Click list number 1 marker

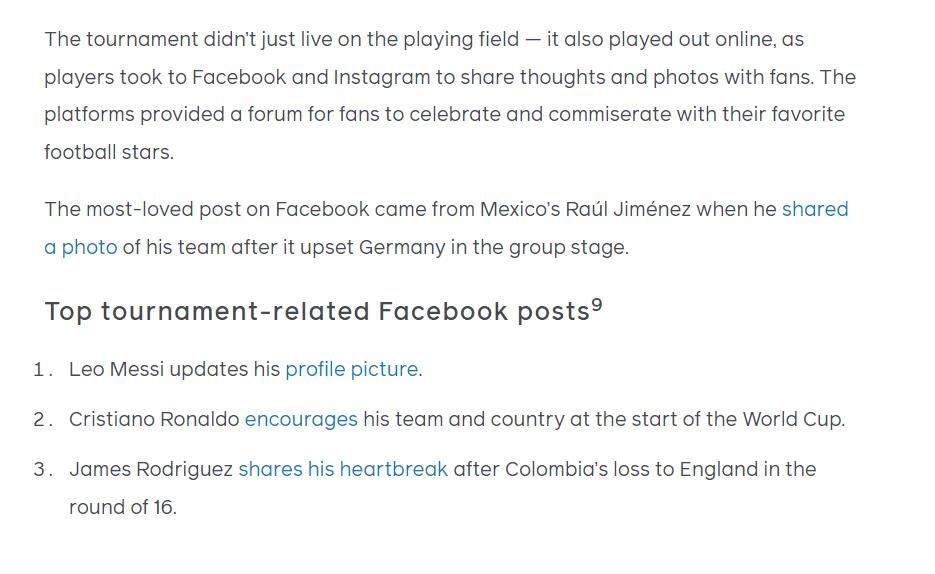click(x=42, y=370)
